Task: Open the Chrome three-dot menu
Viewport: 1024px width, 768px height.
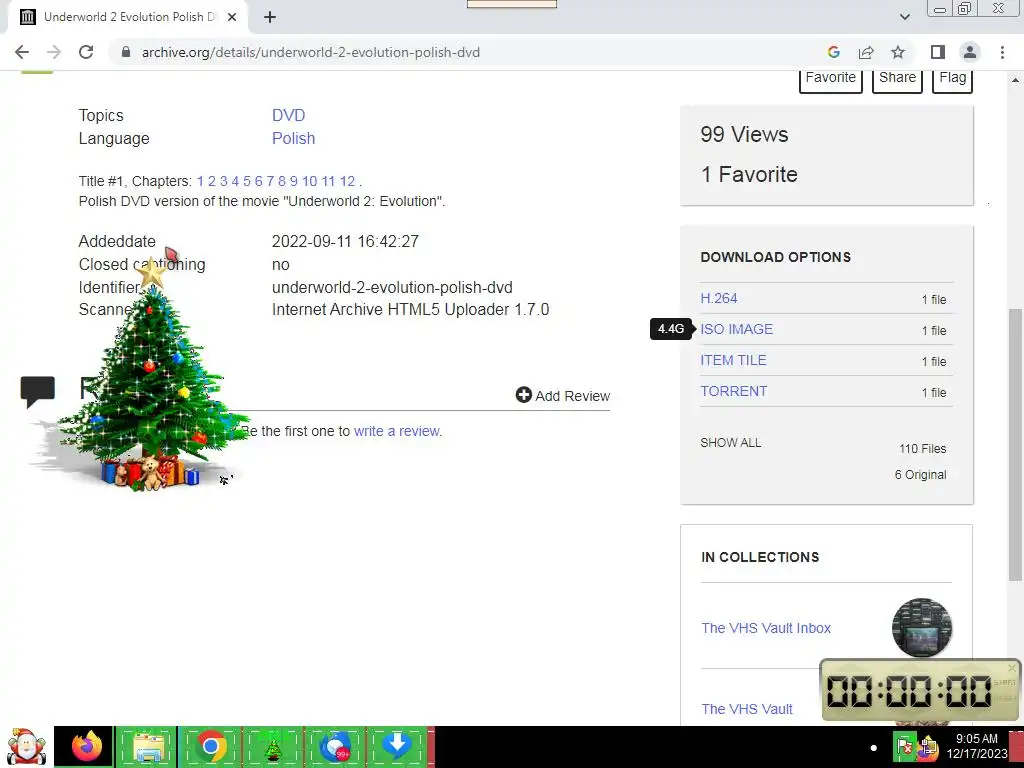Action: click(1002, 52)
